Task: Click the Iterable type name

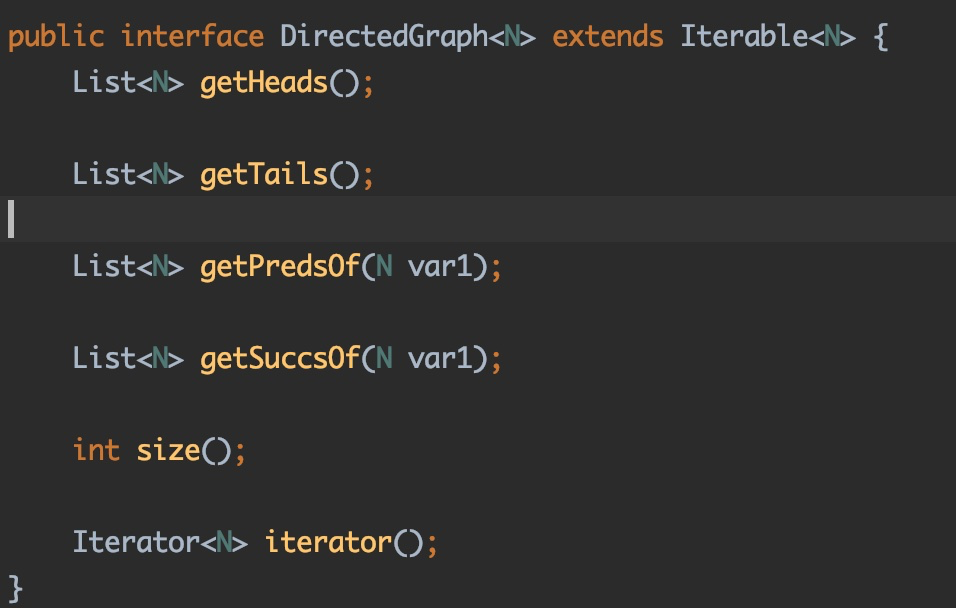Action: (x=743, y=37)
